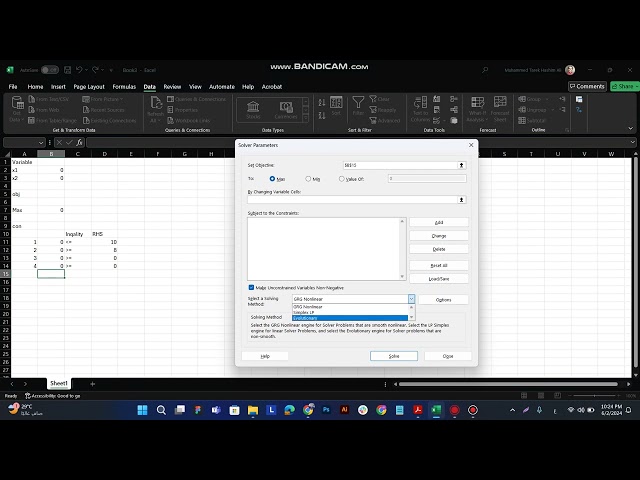Collapse the ribbon with chevron

(631, 128)
